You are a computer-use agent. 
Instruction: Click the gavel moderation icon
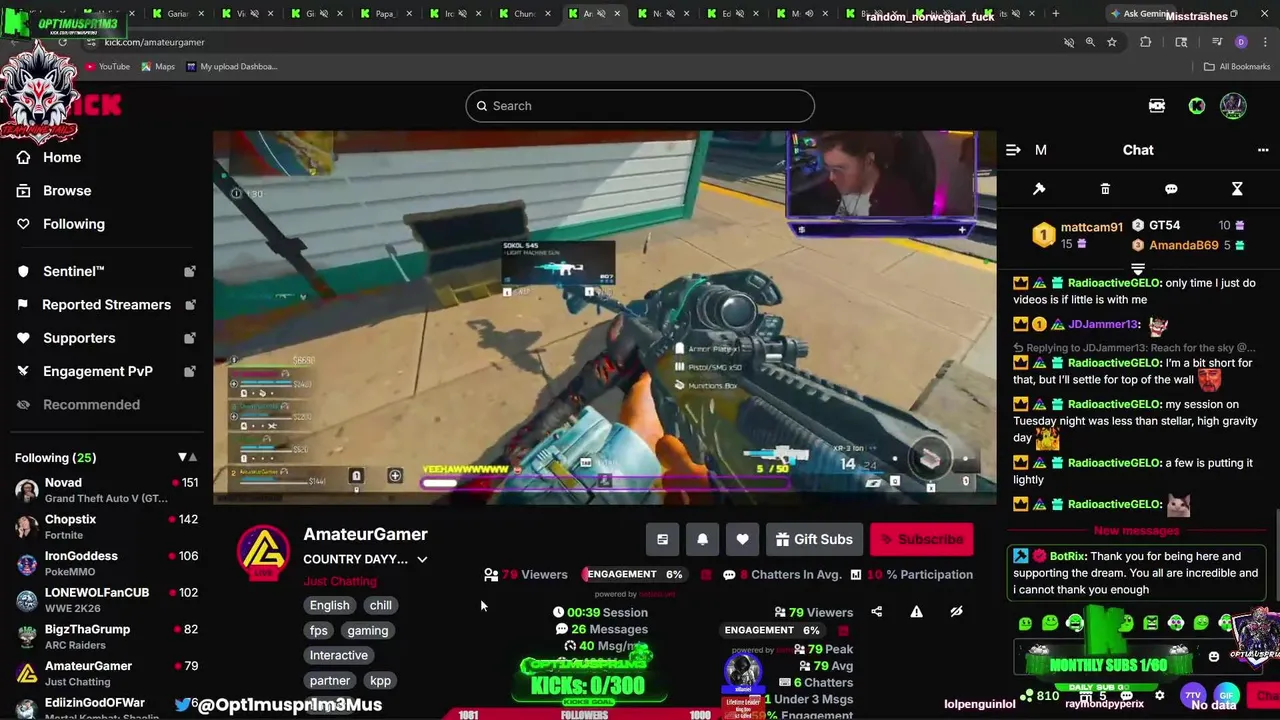tap(1039, 189)
